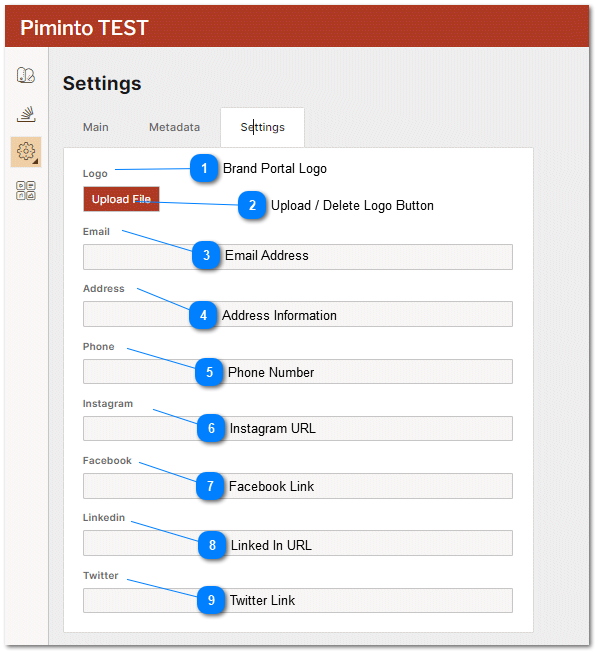Screen dimensions: 598x654
Task: Open the catalog book icon in sidebar
Action: [26, 75]
